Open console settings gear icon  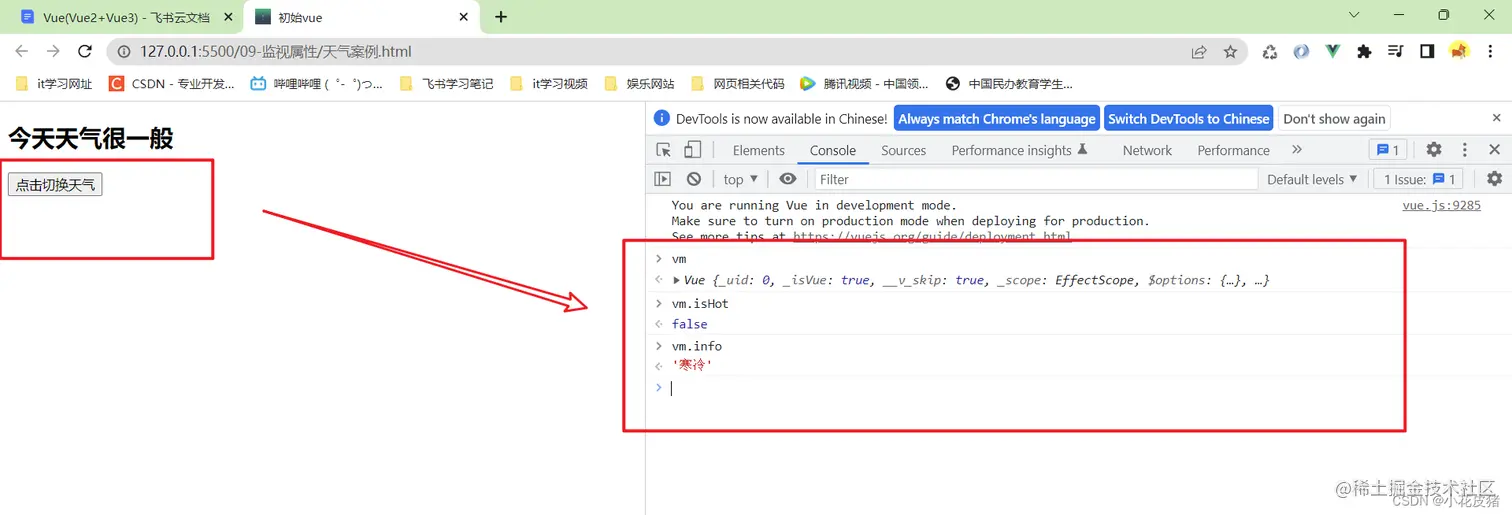click(x=1494, y=179)
